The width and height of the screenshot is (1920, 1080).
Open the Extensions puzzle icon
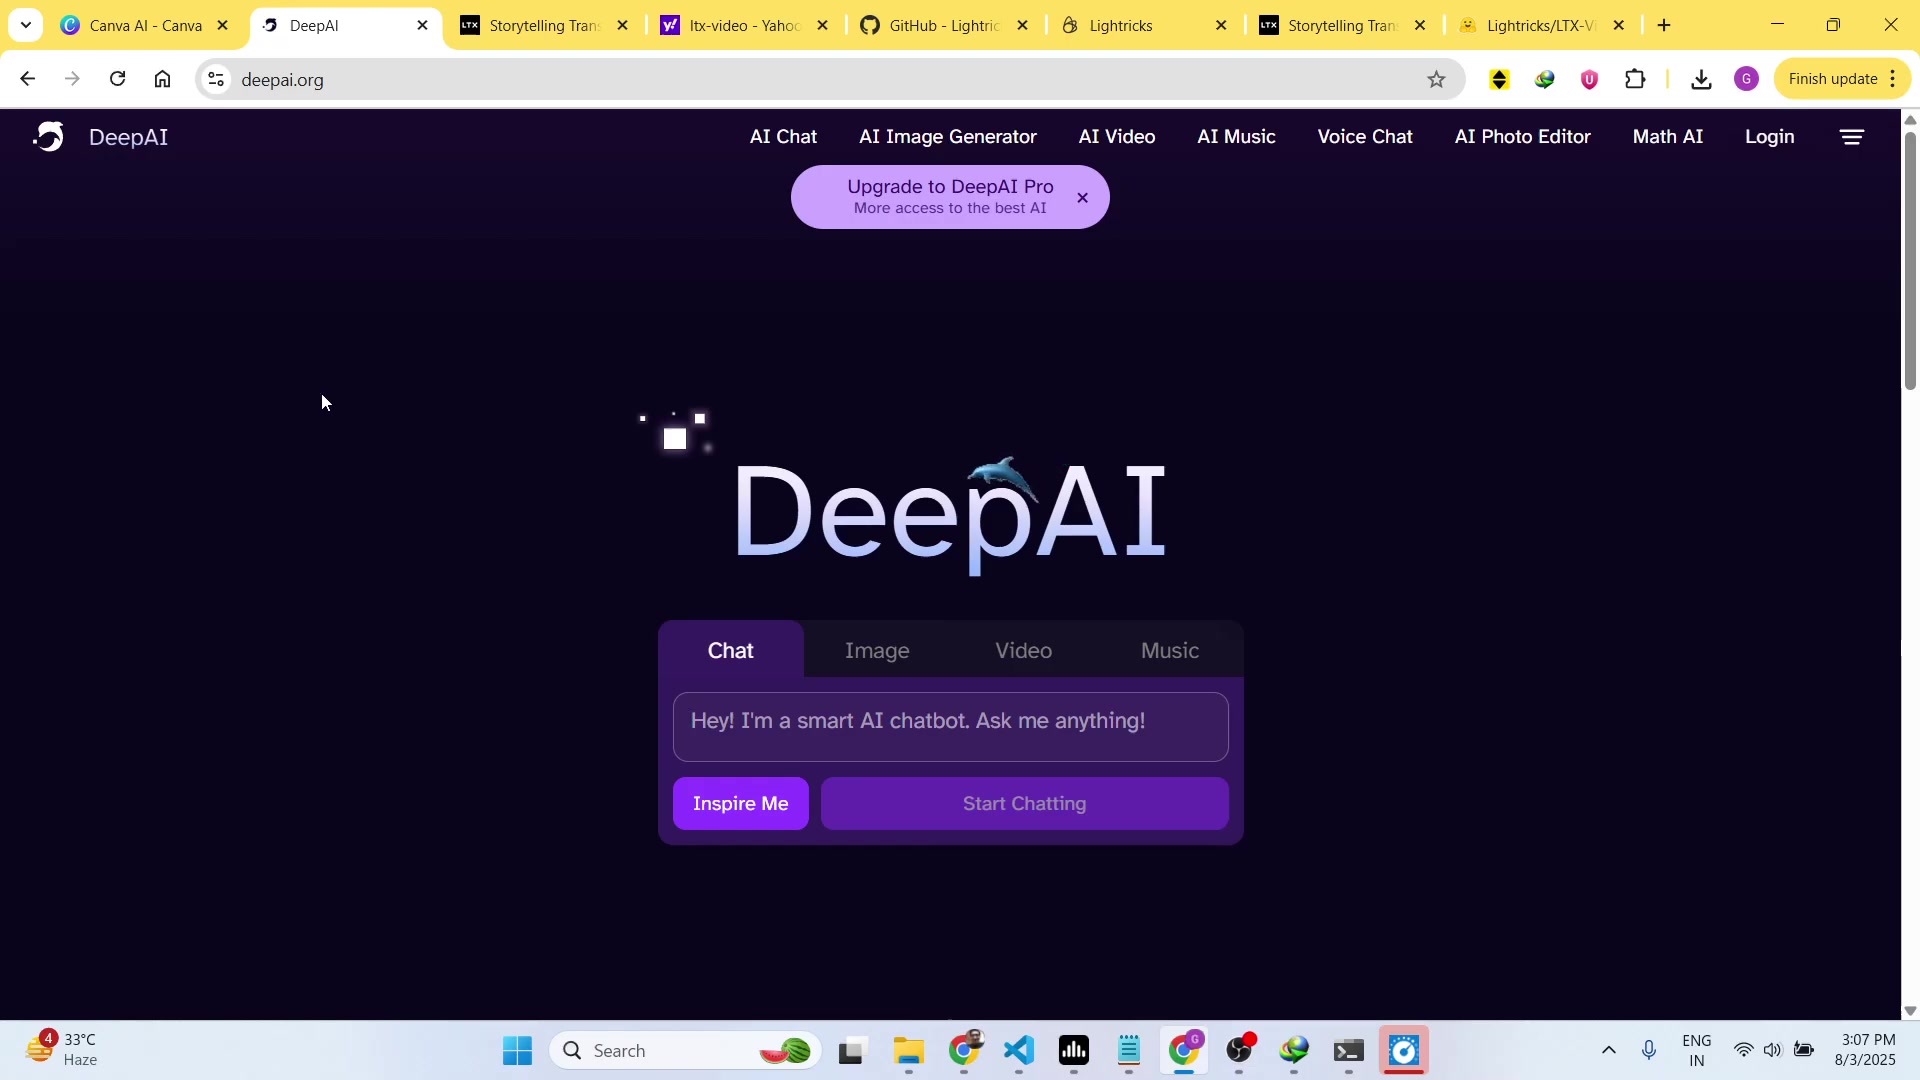point(1635,79)
